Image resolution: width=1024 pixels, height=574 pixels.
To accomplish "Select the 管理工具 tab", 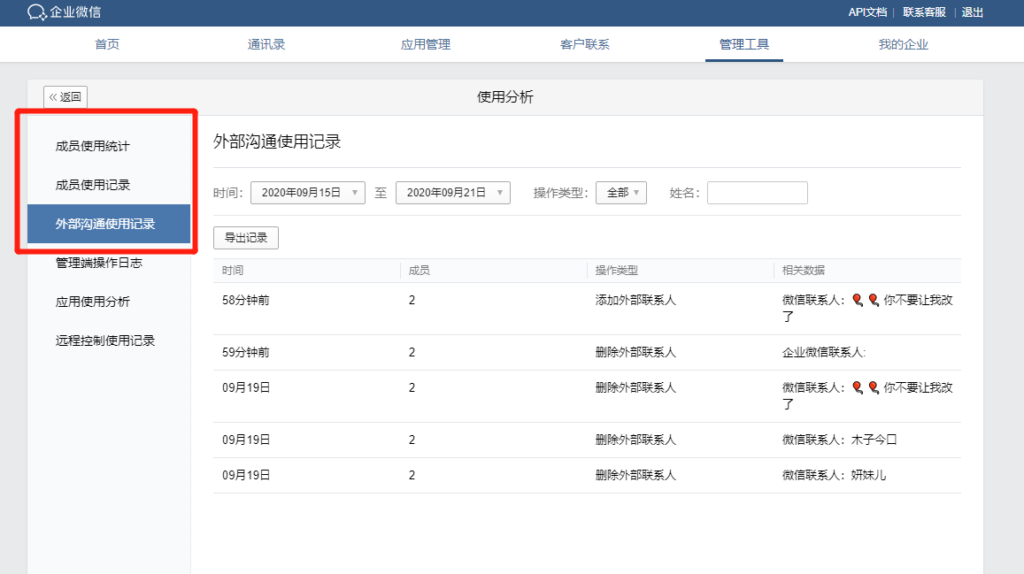I will 744,45.
